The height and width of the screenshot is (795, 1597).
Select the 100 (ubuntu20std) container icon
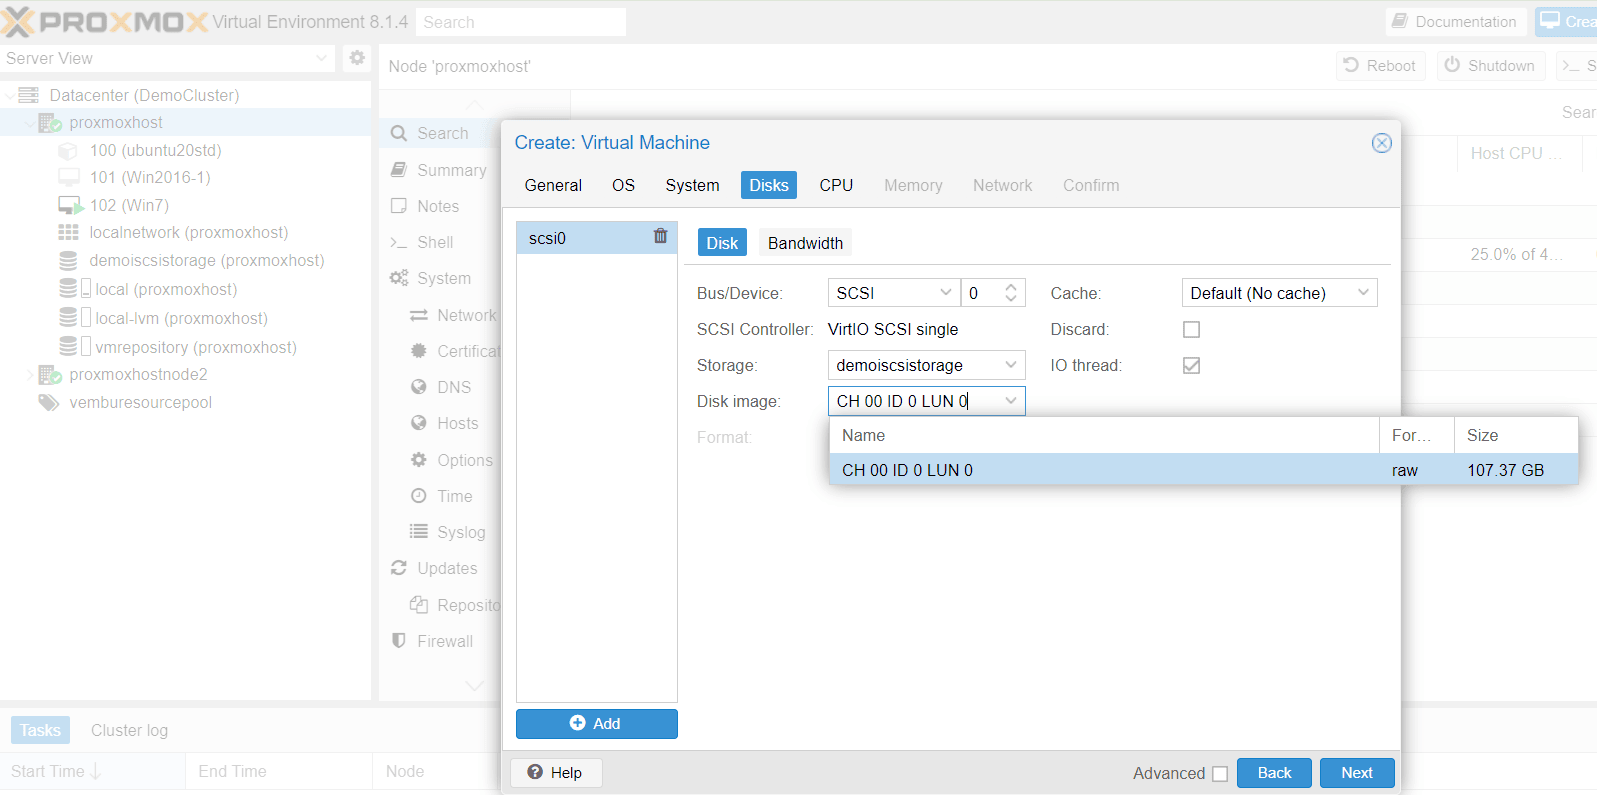click(x=68, y=151)
